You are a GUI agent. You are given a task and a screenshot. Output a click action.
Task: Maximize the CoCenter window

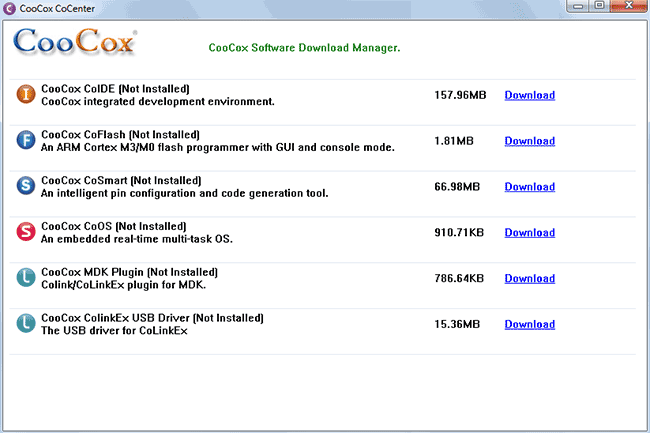[597, 7]
